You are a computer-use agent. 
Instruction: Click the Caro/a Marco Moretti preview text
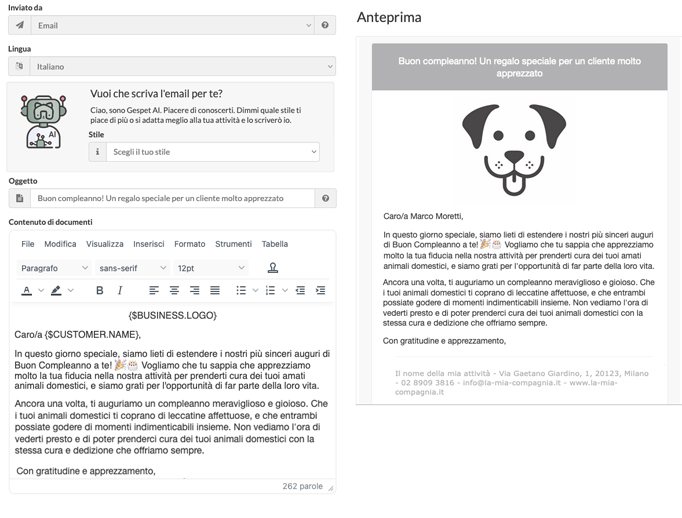[x=423, y=216]
